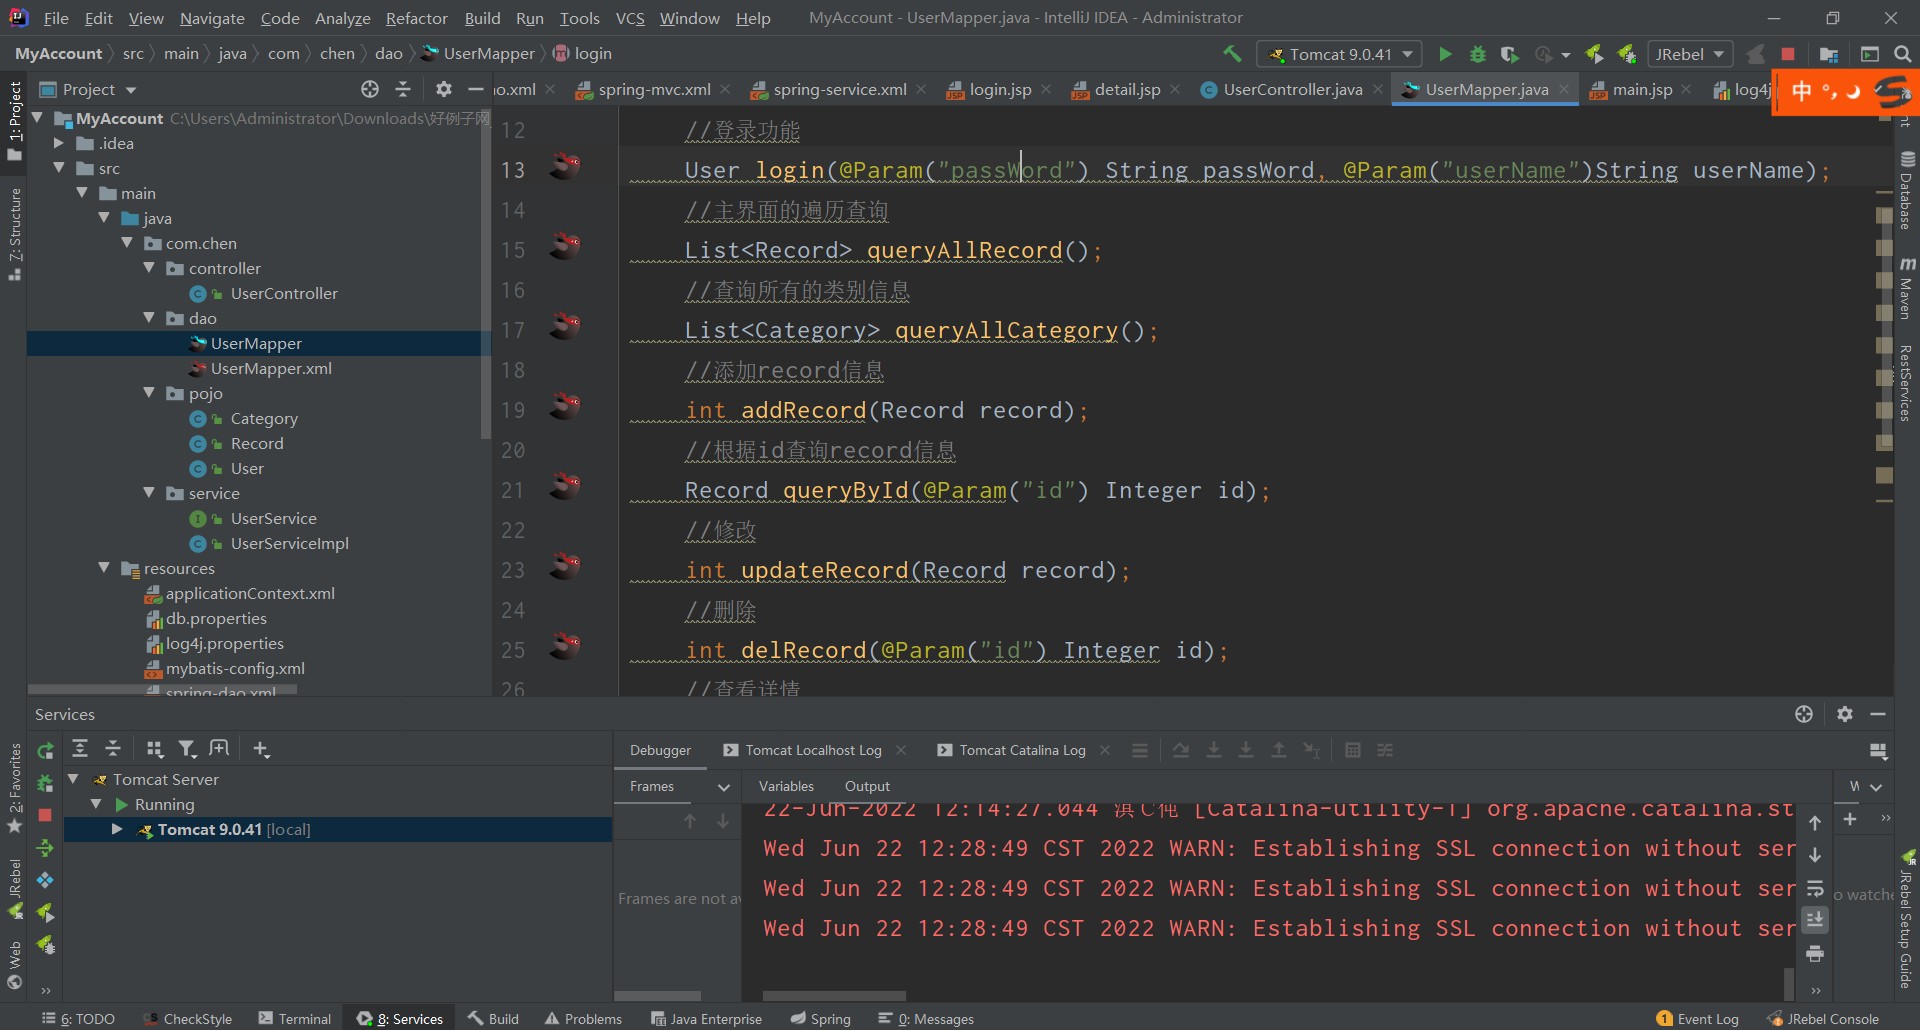The image size is (1920, 1030).
Task: Open the Refactor menu
Action: click(x=416, y=18)
